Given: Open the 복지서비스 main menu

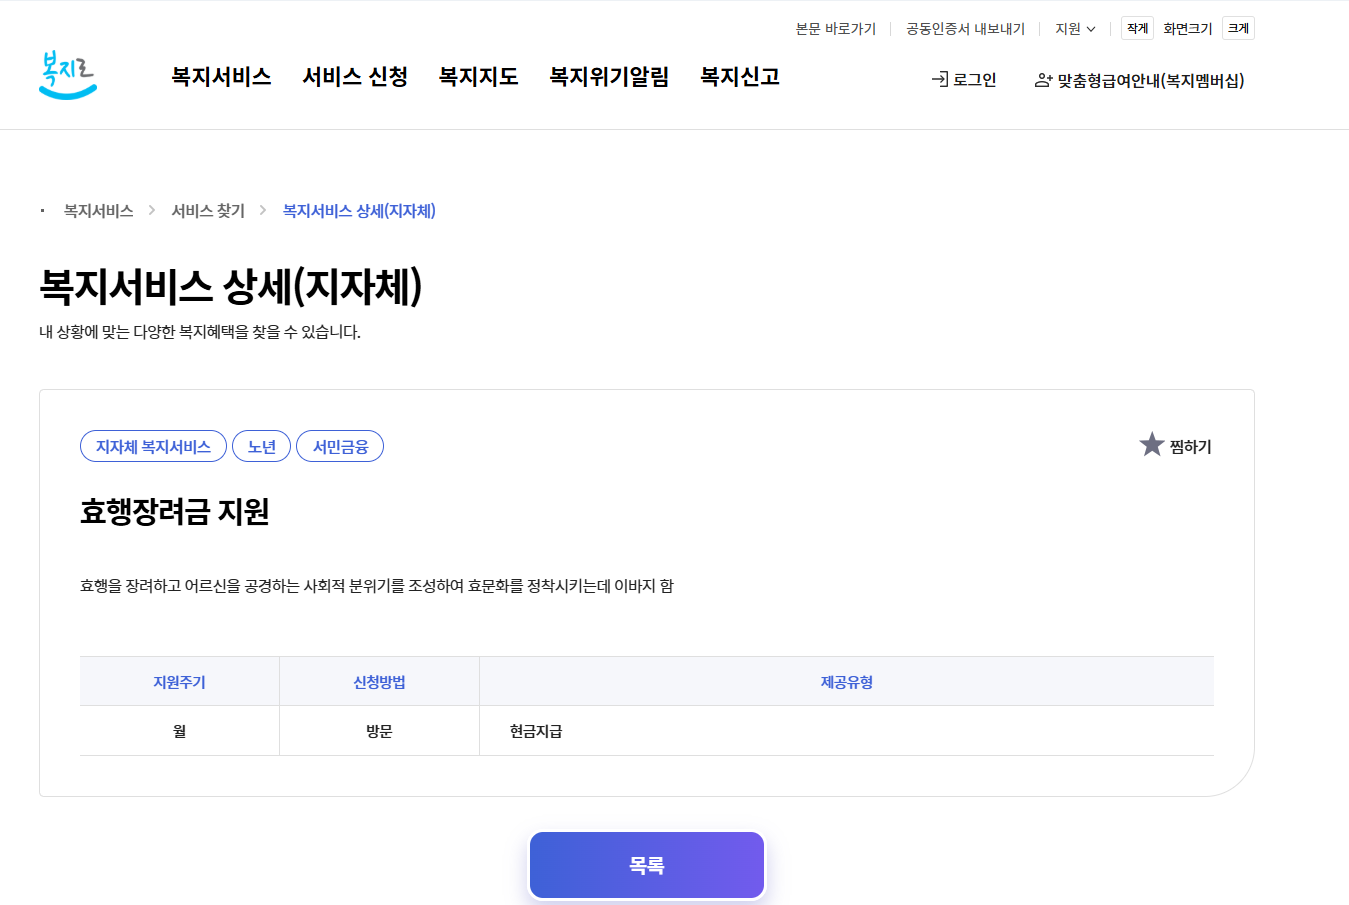Looking at the screenshot, I should (221, 77).
